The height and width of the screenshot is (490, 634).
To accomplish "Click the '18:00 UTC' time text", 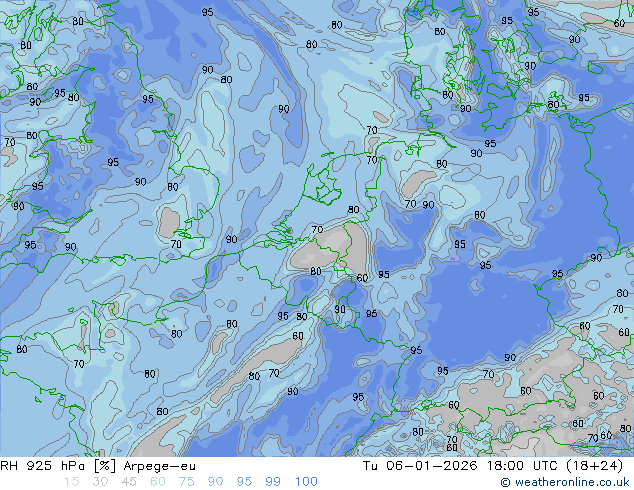I will click(523, 466).
